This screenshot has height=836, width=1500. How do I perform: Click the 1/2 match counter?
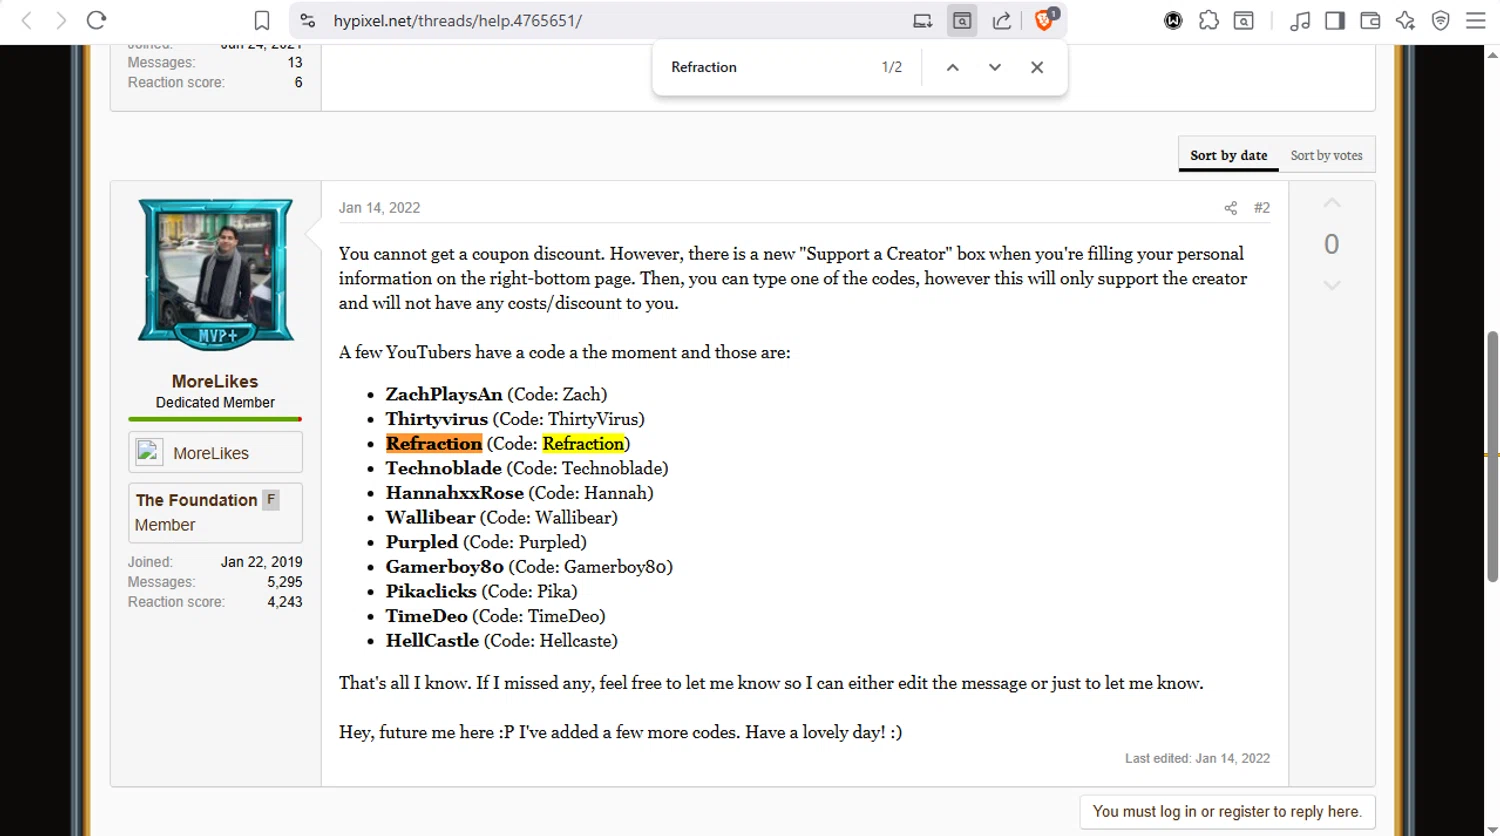pyautogui.click(x=891, y=67)
